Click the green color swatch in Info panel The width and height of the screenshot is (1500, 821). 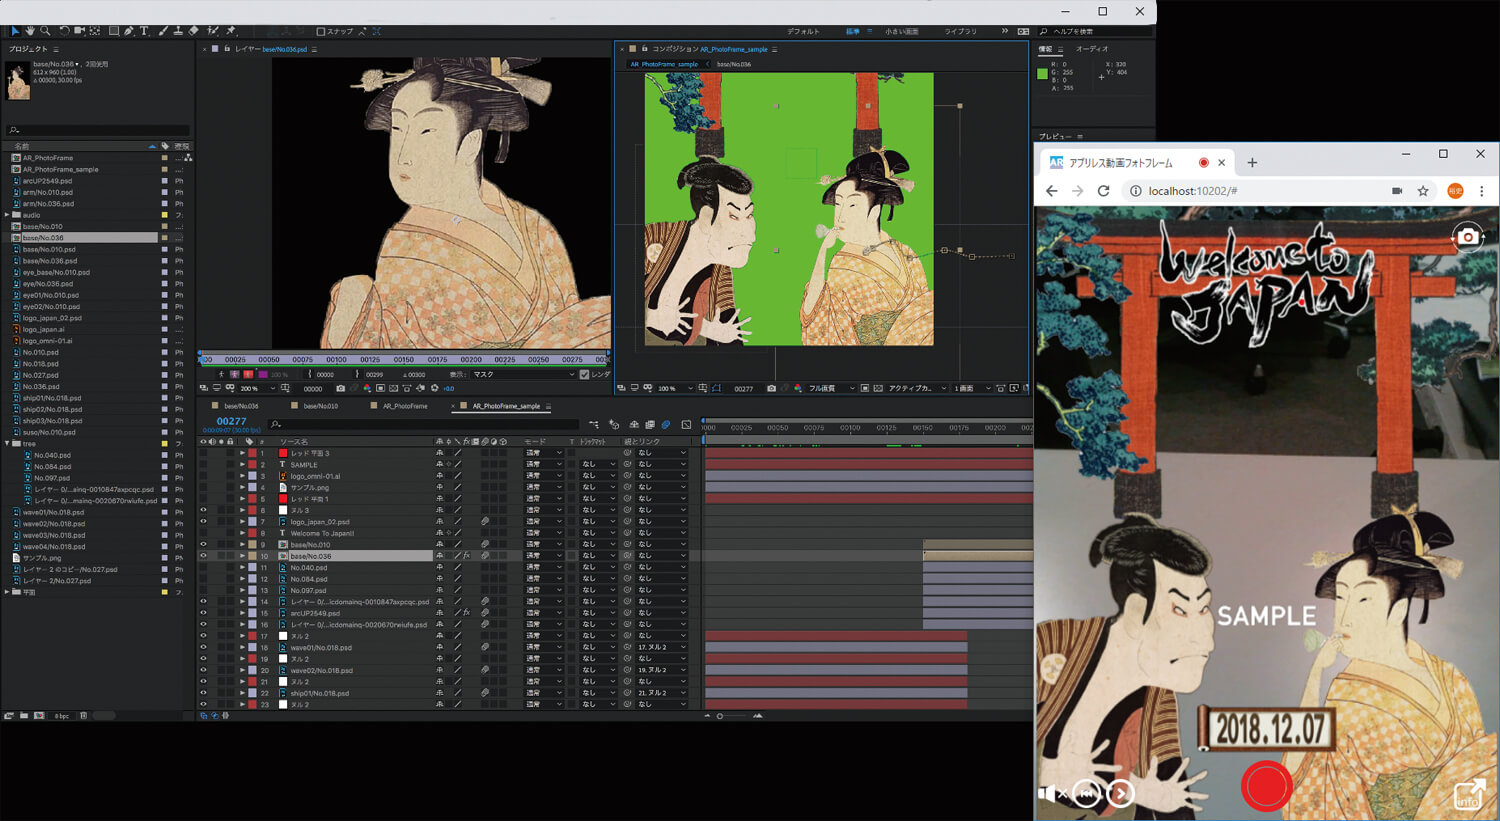[x=1043, y=74]
